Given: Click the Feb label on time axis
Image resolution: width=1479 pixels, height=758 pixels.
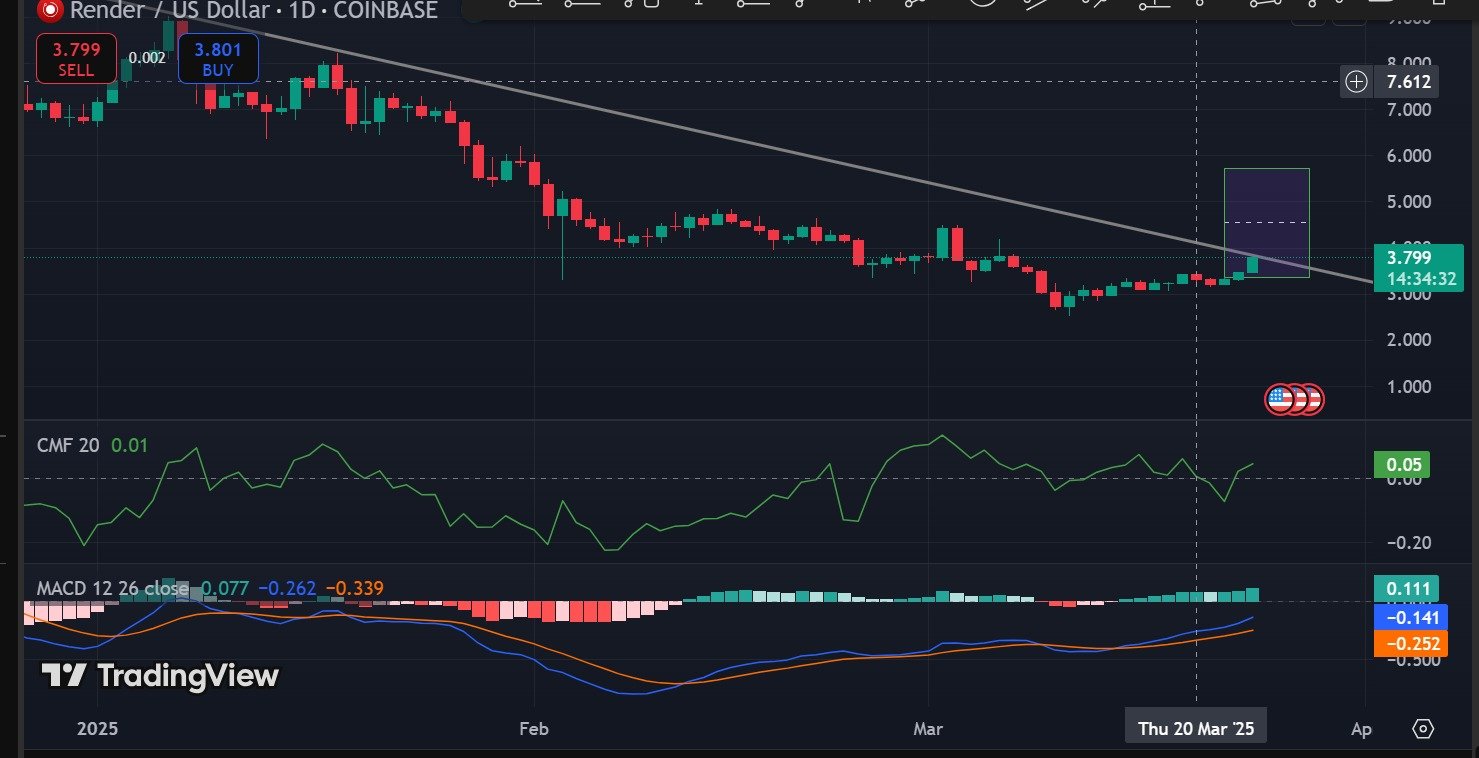Looking at the screenshot, I should tap(534, 728).
